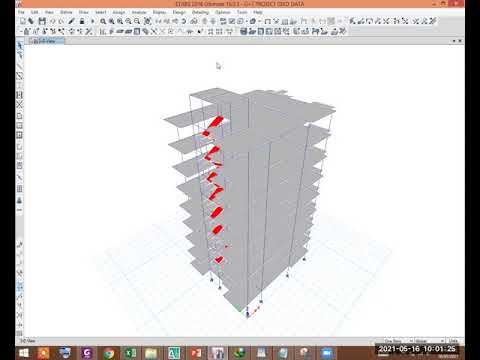Open the File menu
Screen dimensions: 480x360
[x=21, y=12]
